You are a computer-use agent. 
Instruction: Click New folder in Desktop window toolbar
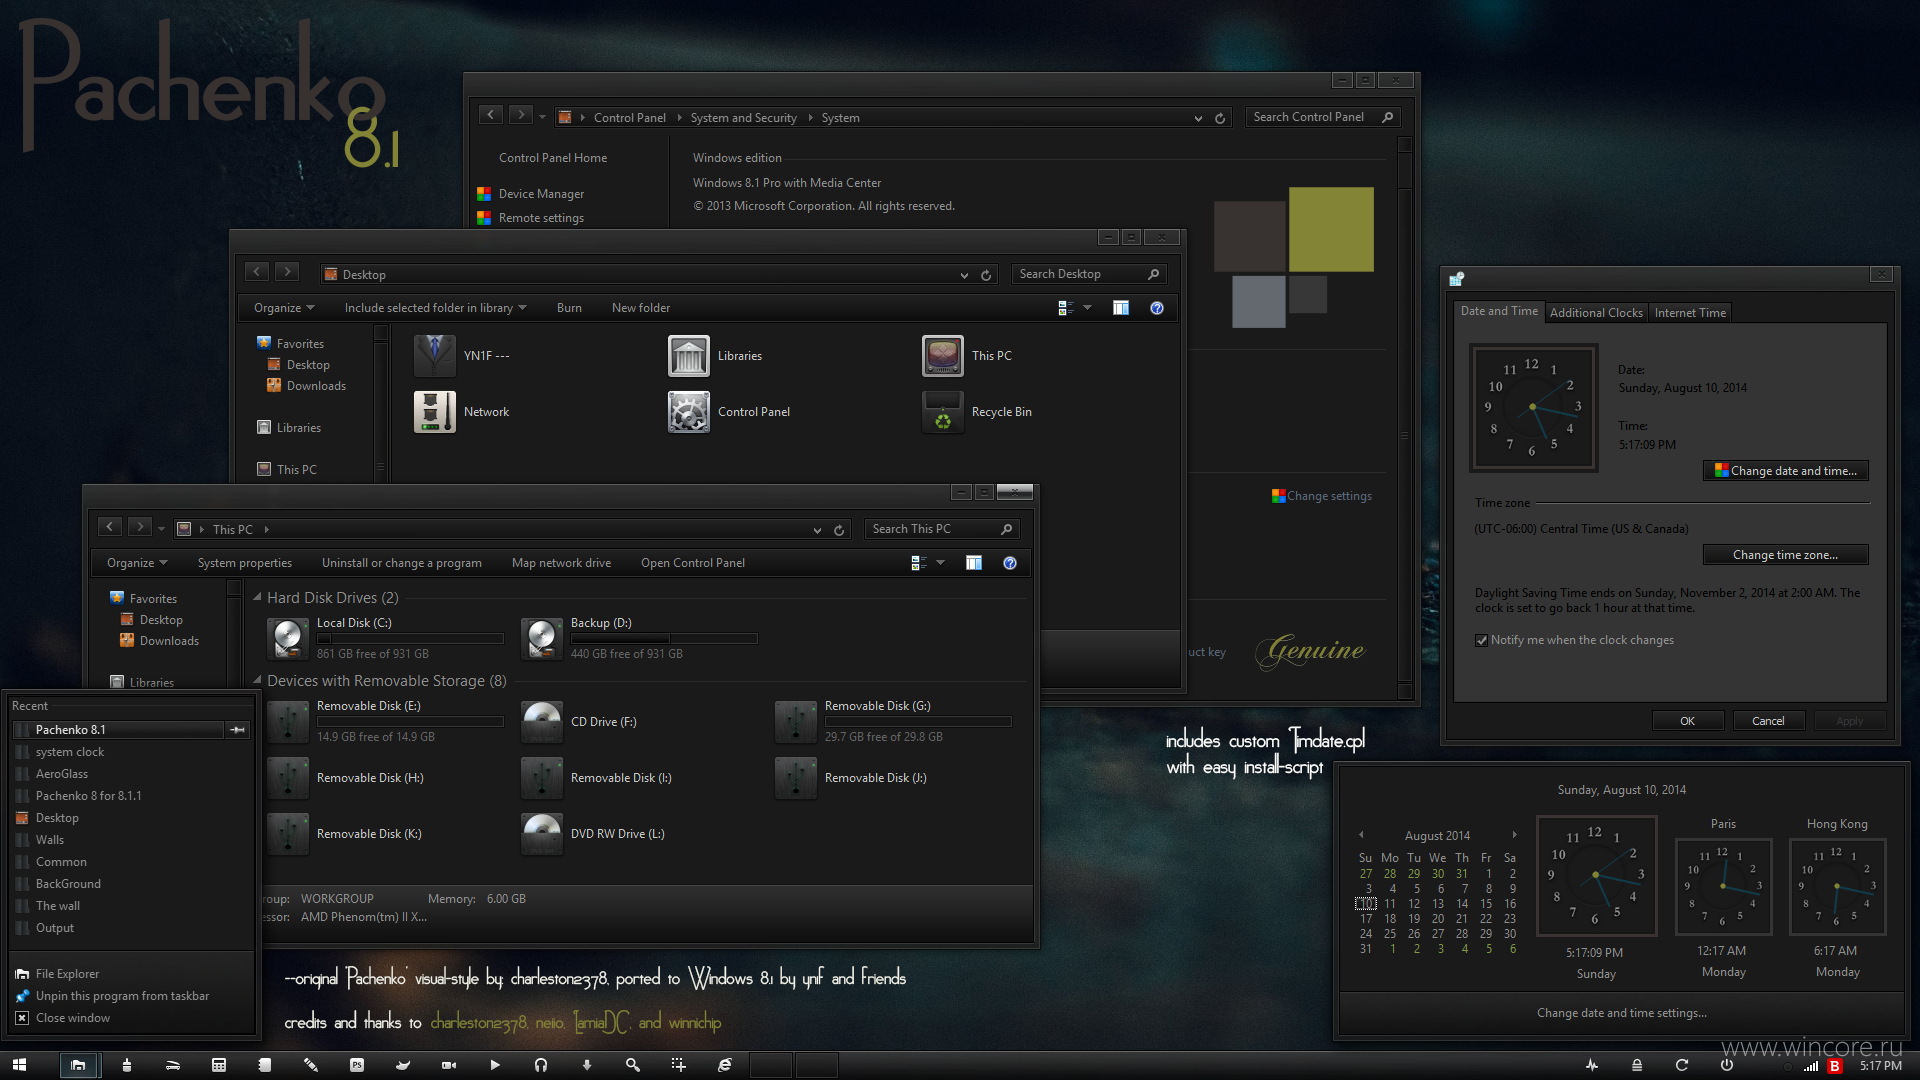click(641, 308)
